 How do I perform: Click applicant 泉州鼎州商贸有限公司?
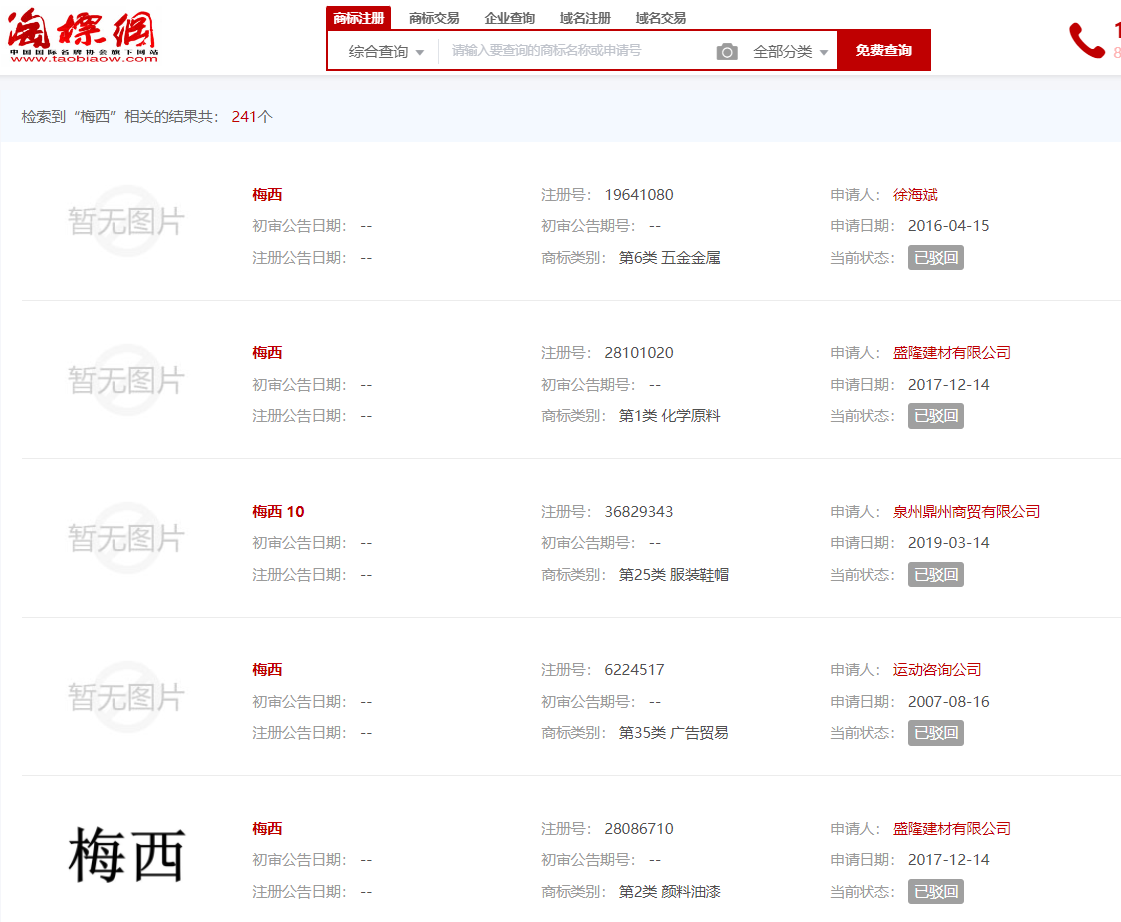point(966,512)
